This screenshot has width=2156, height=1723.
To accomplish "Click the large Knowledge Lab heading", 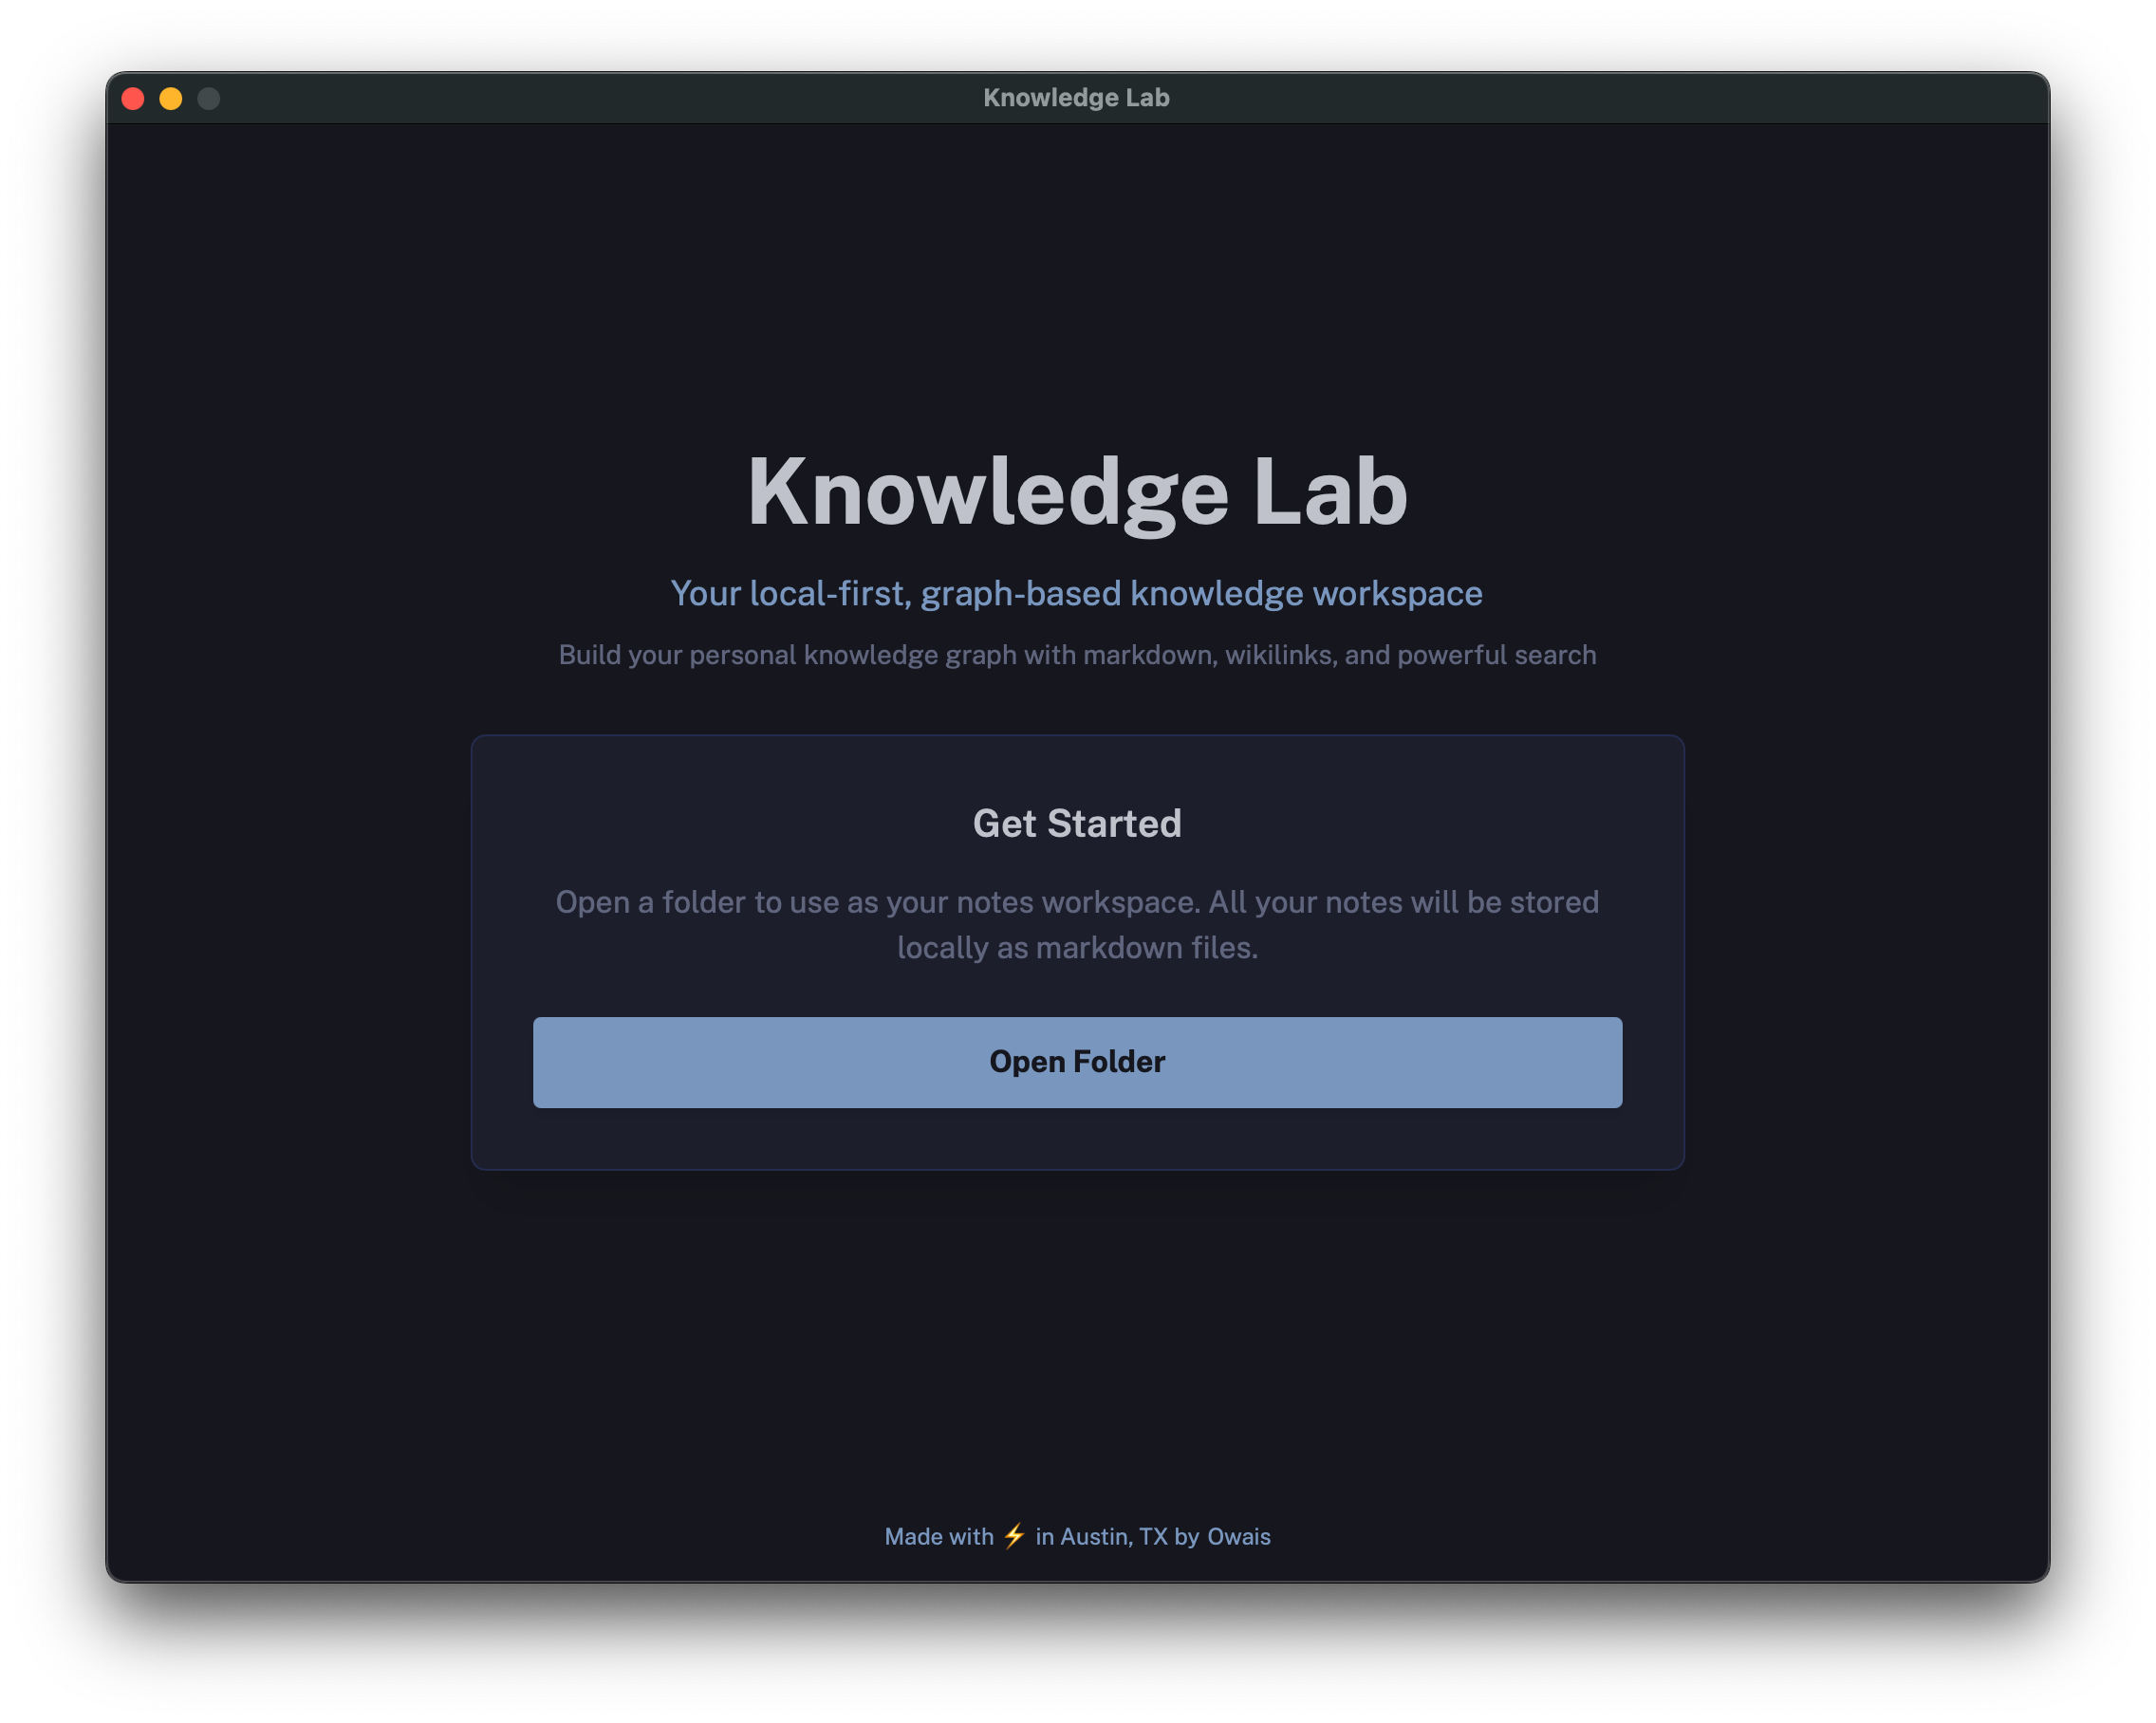I will coord(1077,492).
